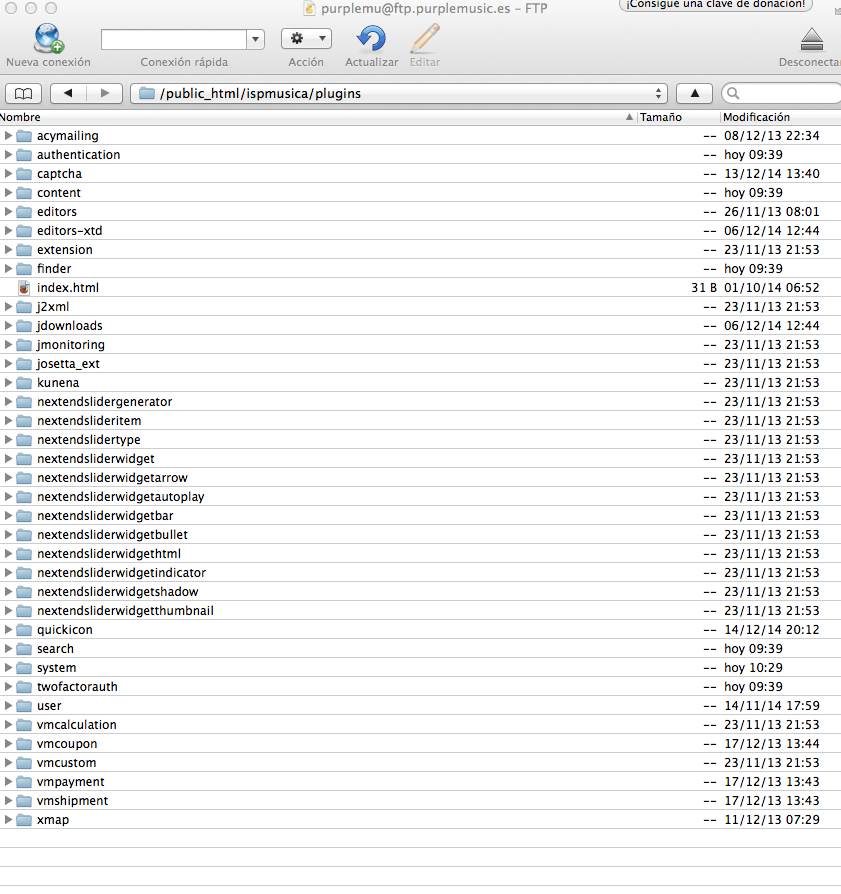The width and height of the screenshot is (841, 894).
Task: Click the 31 B size of index.html
Action: pyautogui.click(x=704, y=287)
